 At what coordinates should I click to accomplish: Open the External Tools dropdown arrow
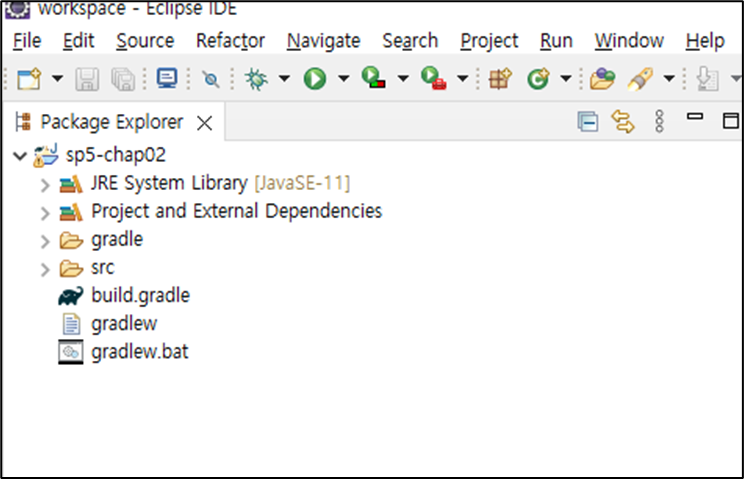pos(463,79)
